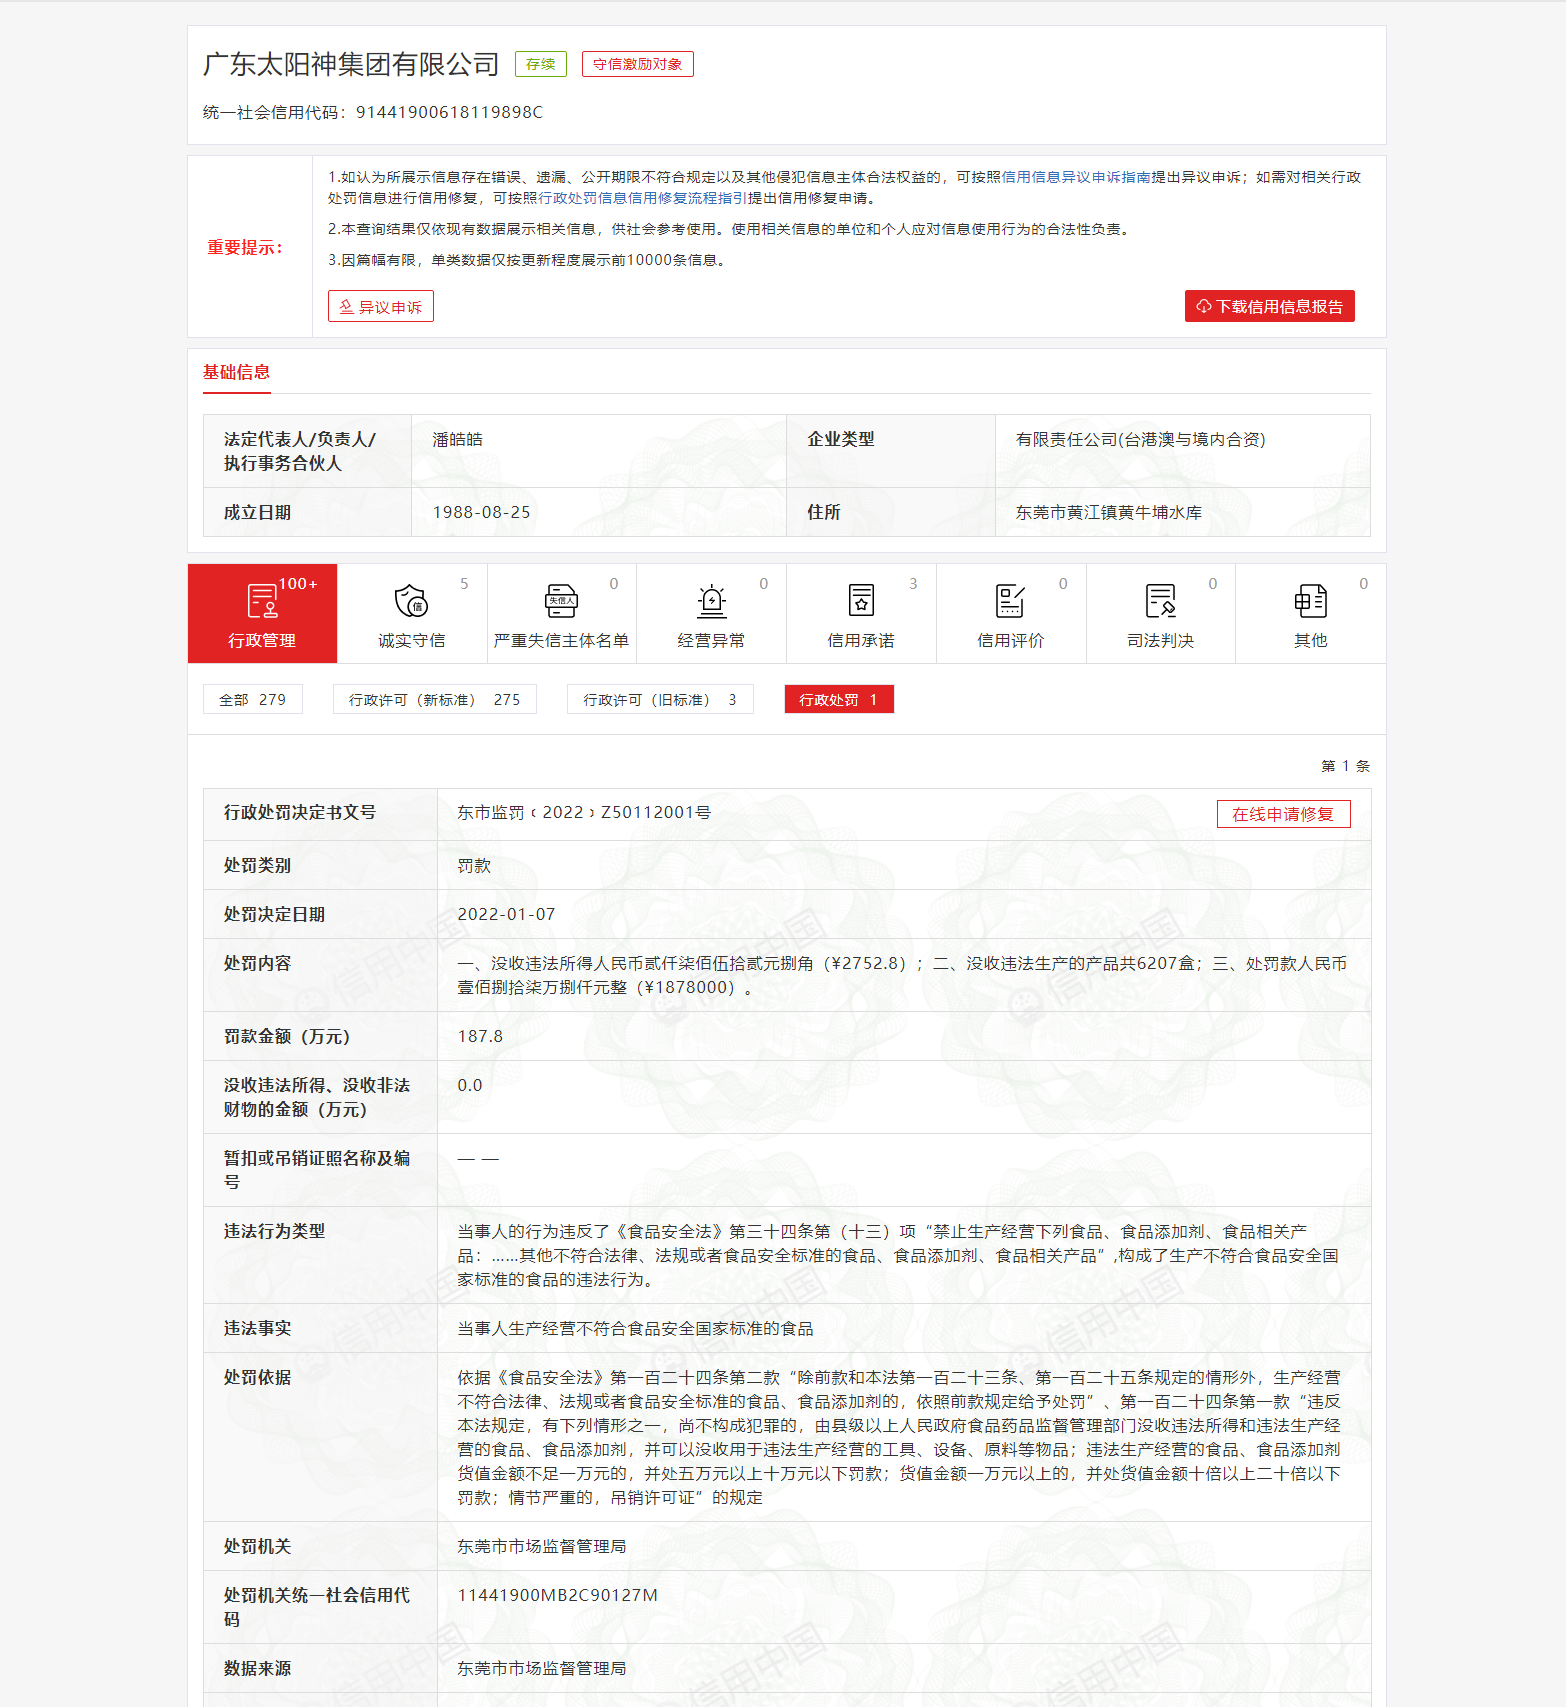Click the 异议申诉 button
The height and width of the screenshot is (1707, 1566).
tap(381, 306)
